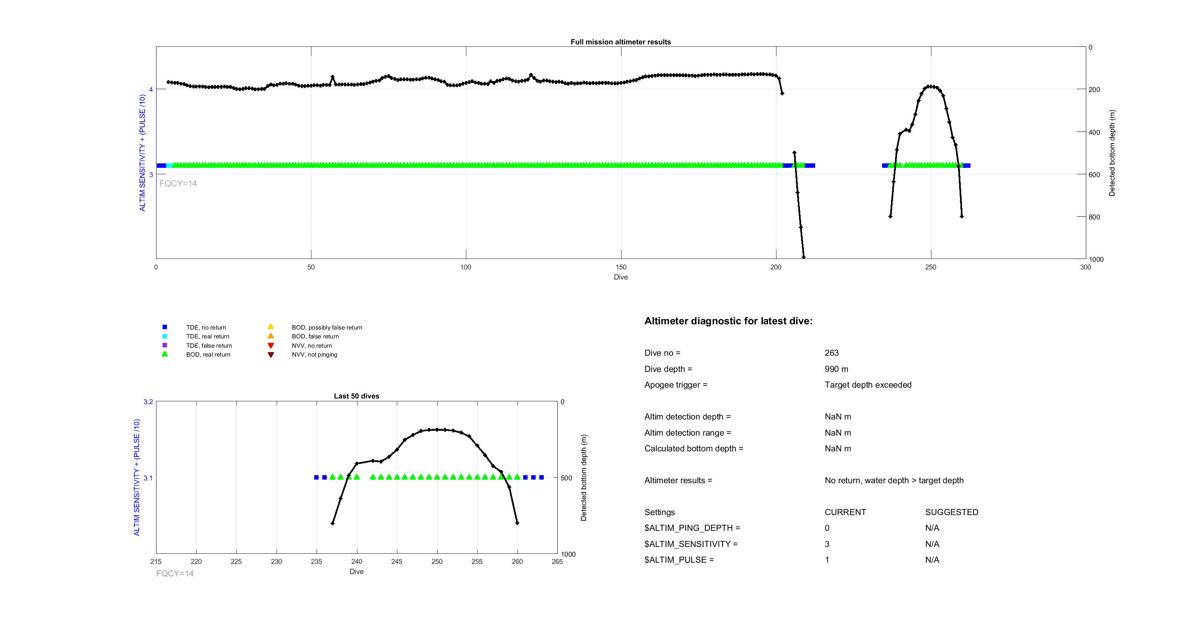Click the left-axis tick 3.2 on Last 50 dives chart

[x=148, y=402]
